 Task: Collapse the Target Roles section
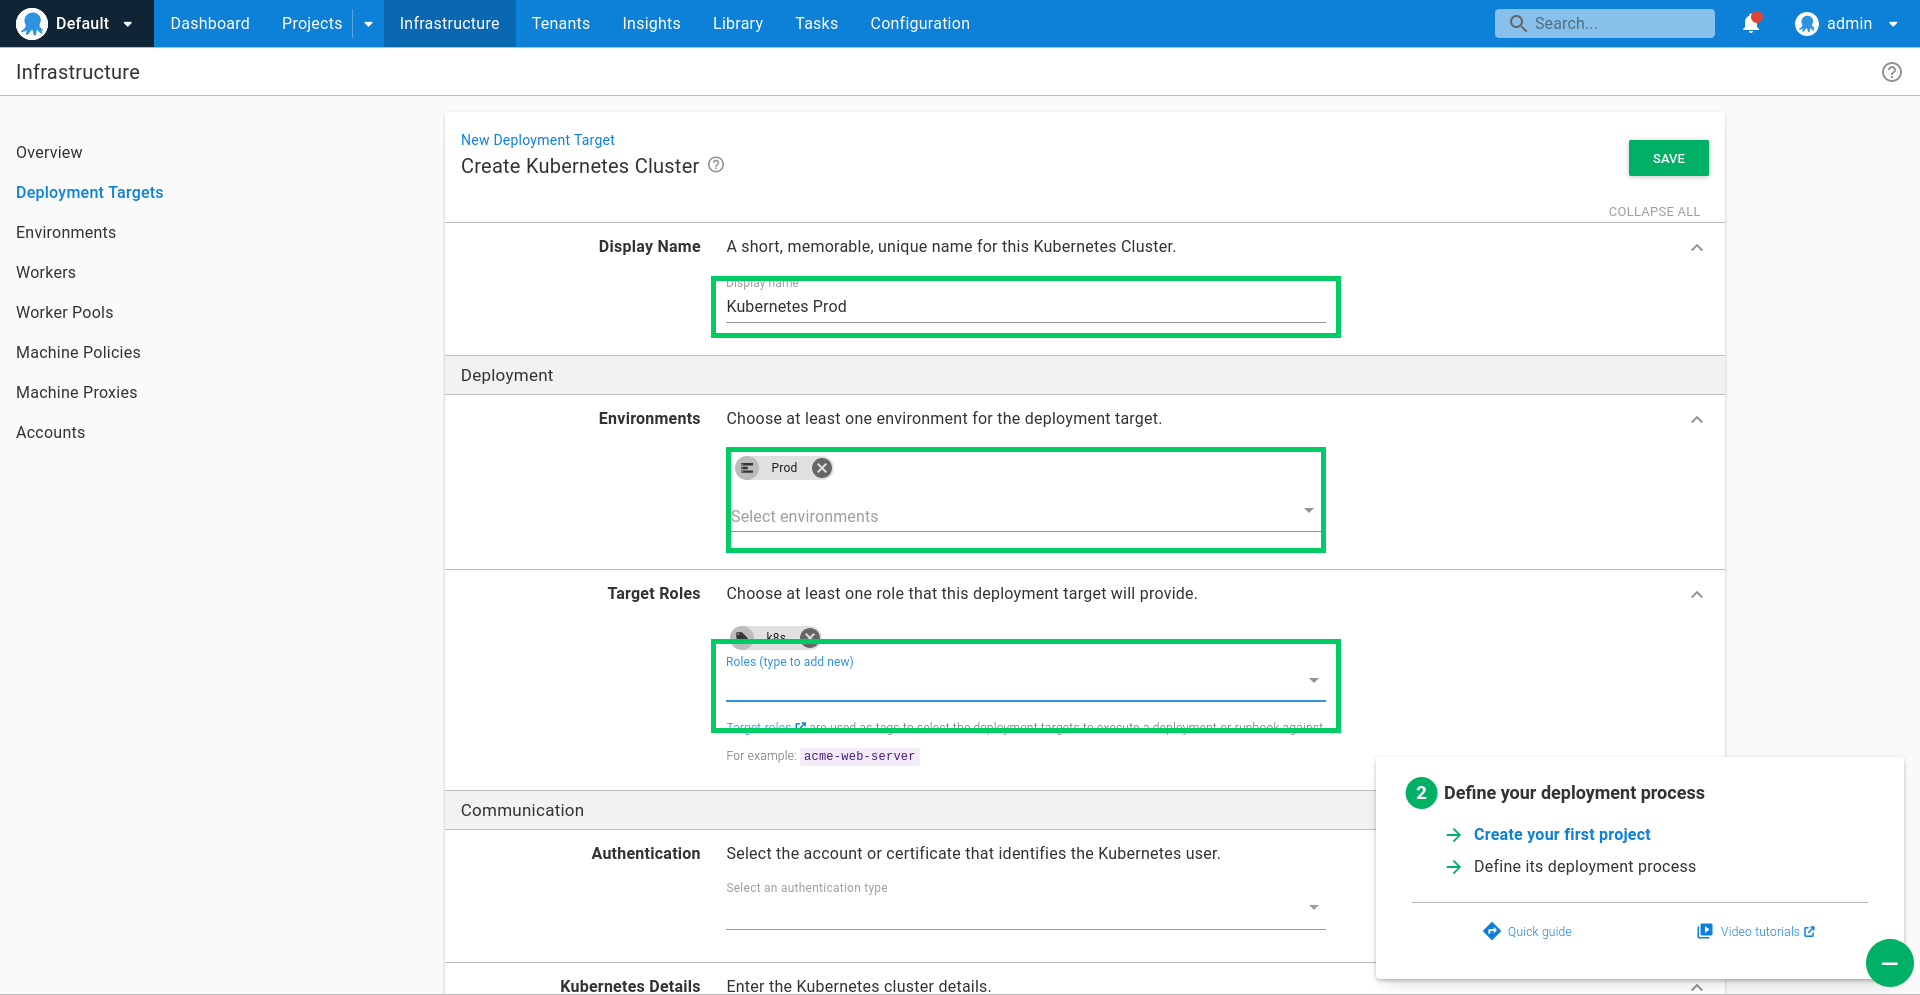tap(1696, 595)
